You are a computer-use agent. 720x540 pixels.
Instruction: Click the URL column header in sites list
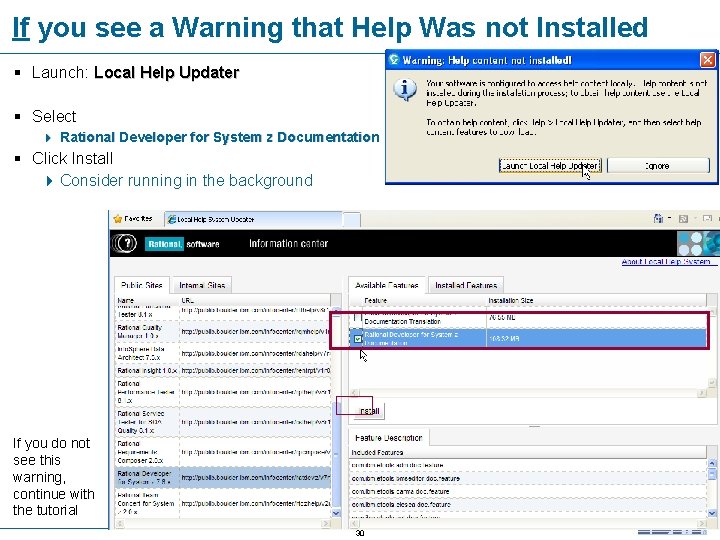pos(255,300)
